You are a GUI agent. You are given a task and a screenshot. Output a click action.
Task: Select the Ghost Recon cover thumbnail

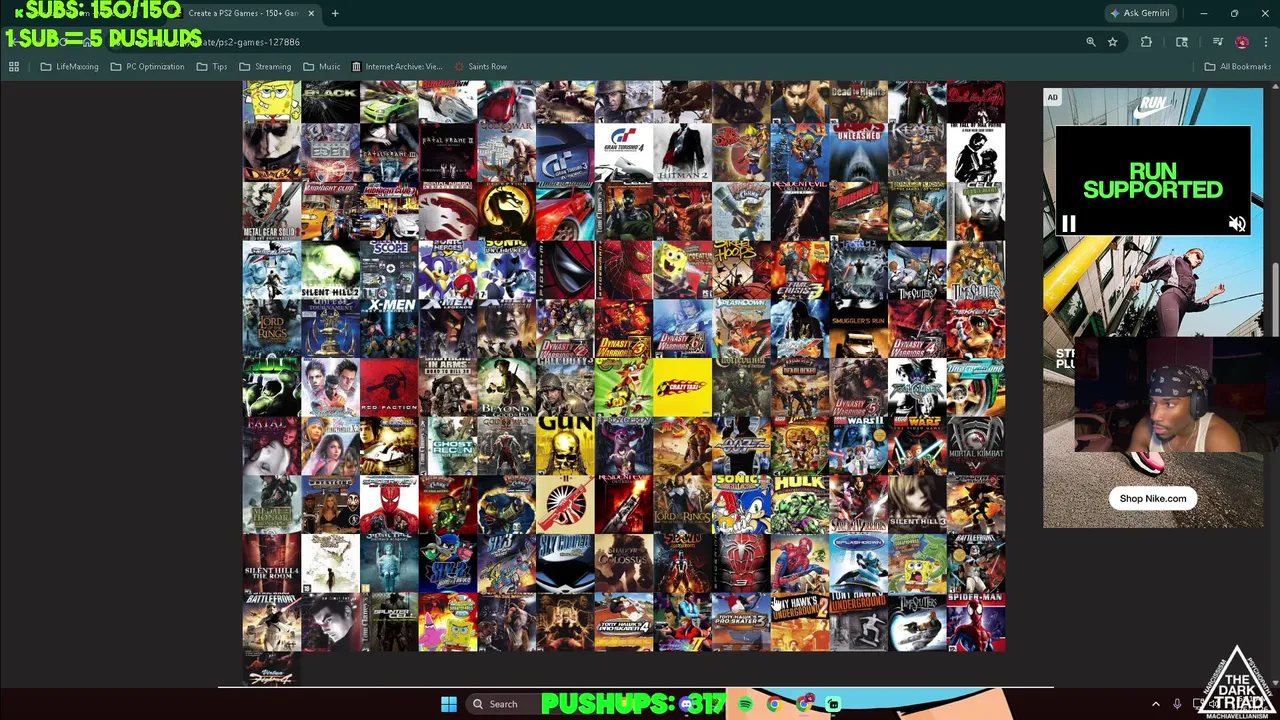tap(448, 447)
